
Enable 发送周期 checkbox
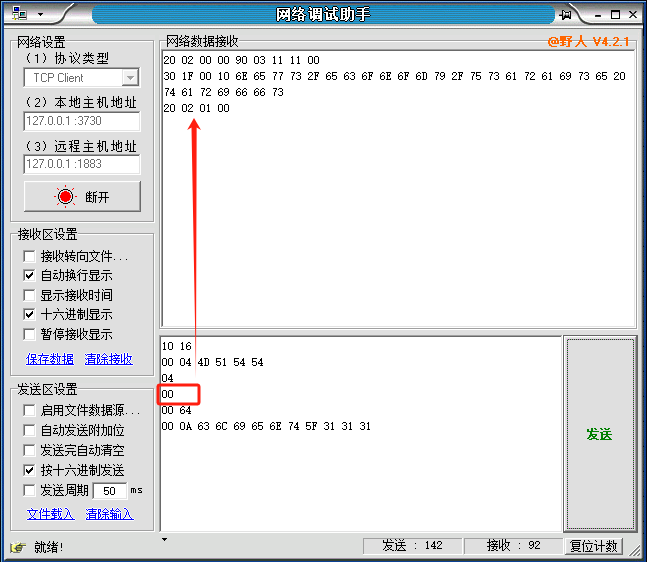pyautogui.click(x=29, y=490)
